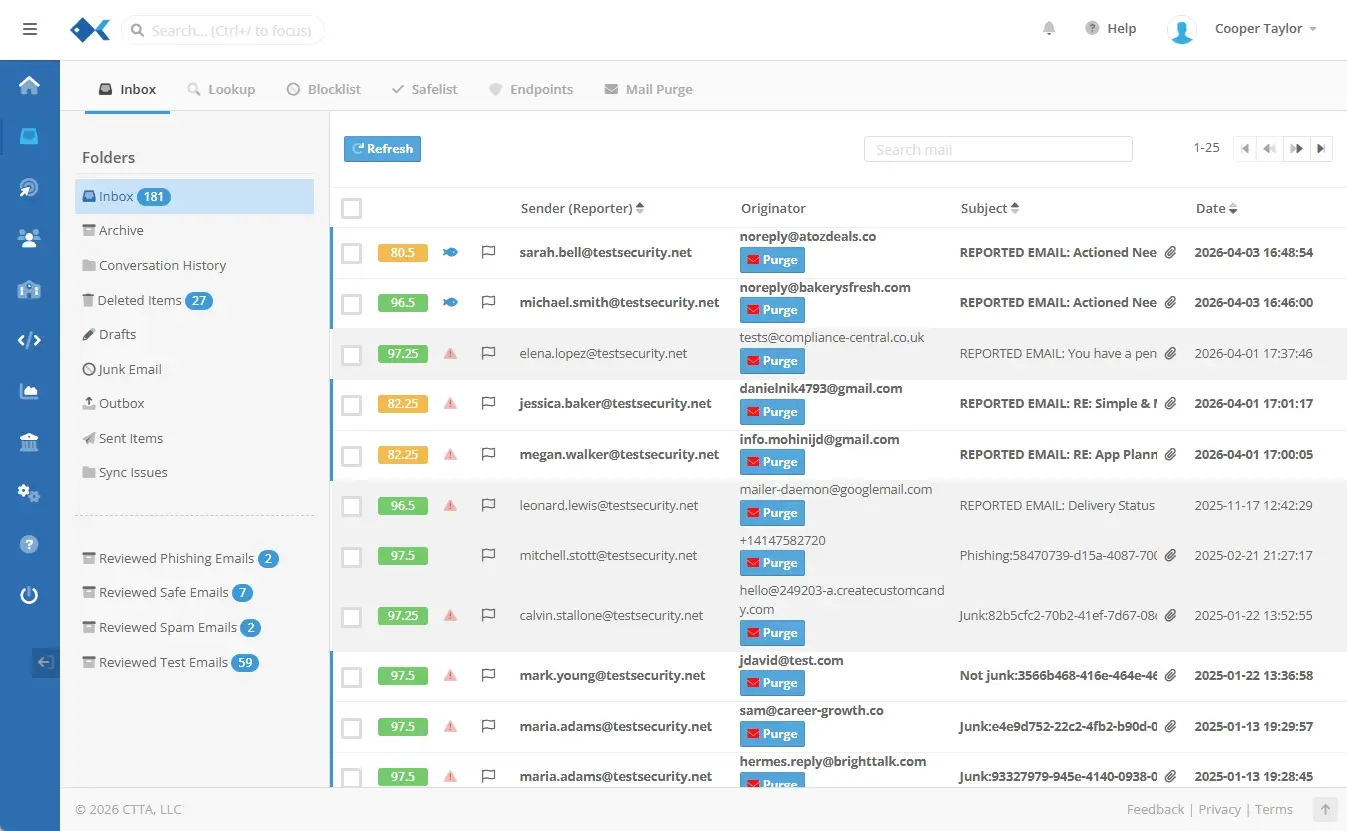The width and height of the screenshot is (1347, 831).
Task: Open the code brackets sidebar icon
Action: (x=29, y=340)
